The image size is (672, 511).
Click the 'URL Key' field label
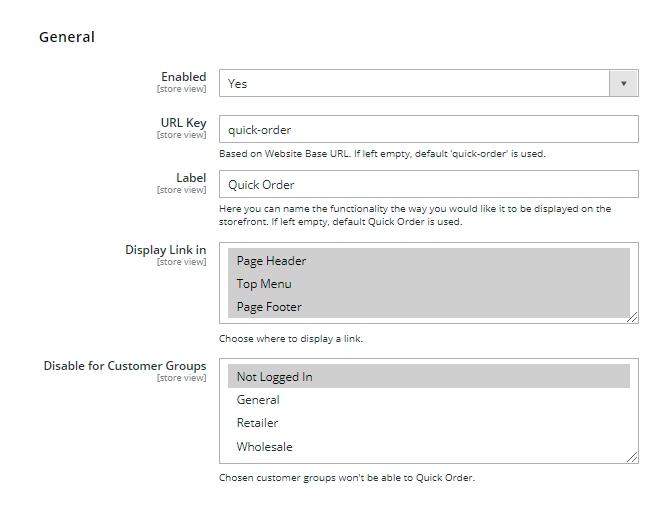[x=182, y=123]
